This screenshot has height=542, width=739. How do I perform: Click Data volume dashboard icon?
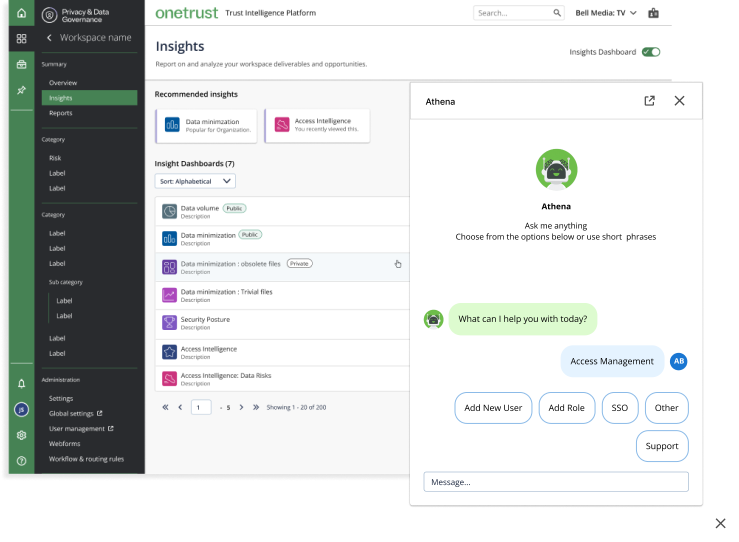tap(170, 211)
